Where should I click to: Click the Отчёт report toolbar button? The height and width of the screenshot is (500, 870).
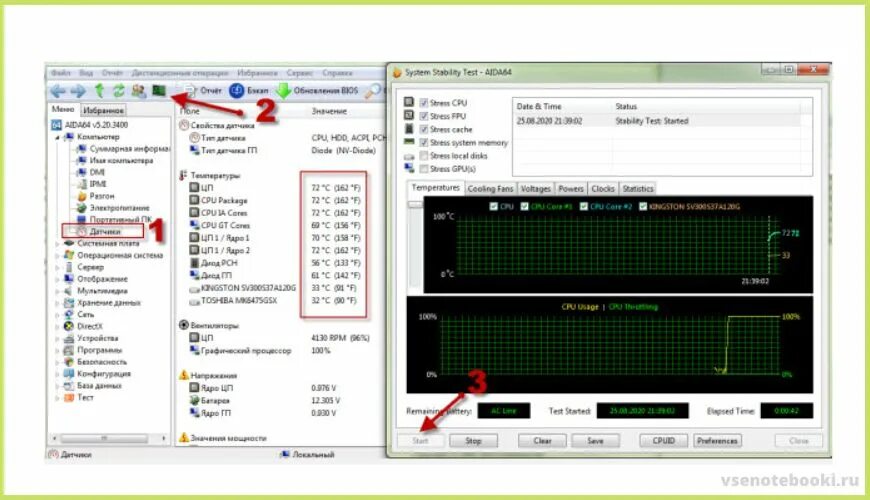coord(203,90)
